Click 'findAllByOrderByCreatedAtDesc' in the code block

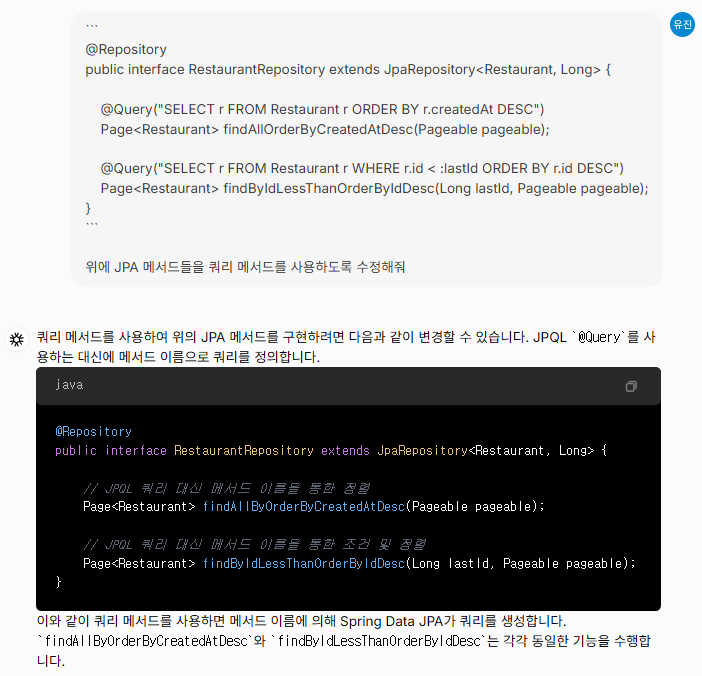click(304, 506)
